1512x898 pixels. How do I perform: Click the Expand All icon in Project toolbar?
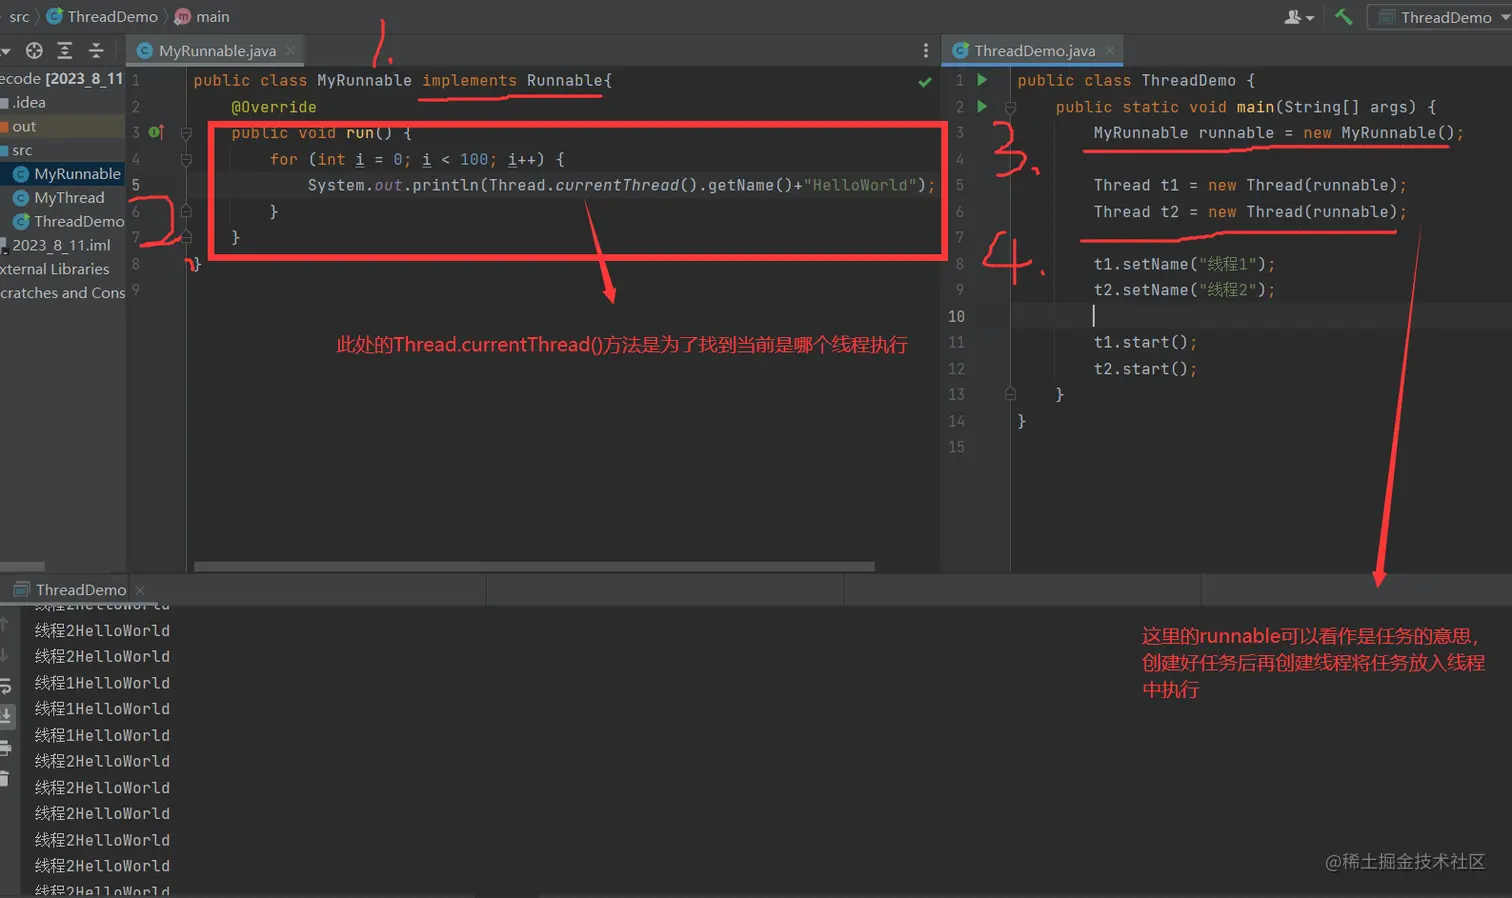(65, 50)
